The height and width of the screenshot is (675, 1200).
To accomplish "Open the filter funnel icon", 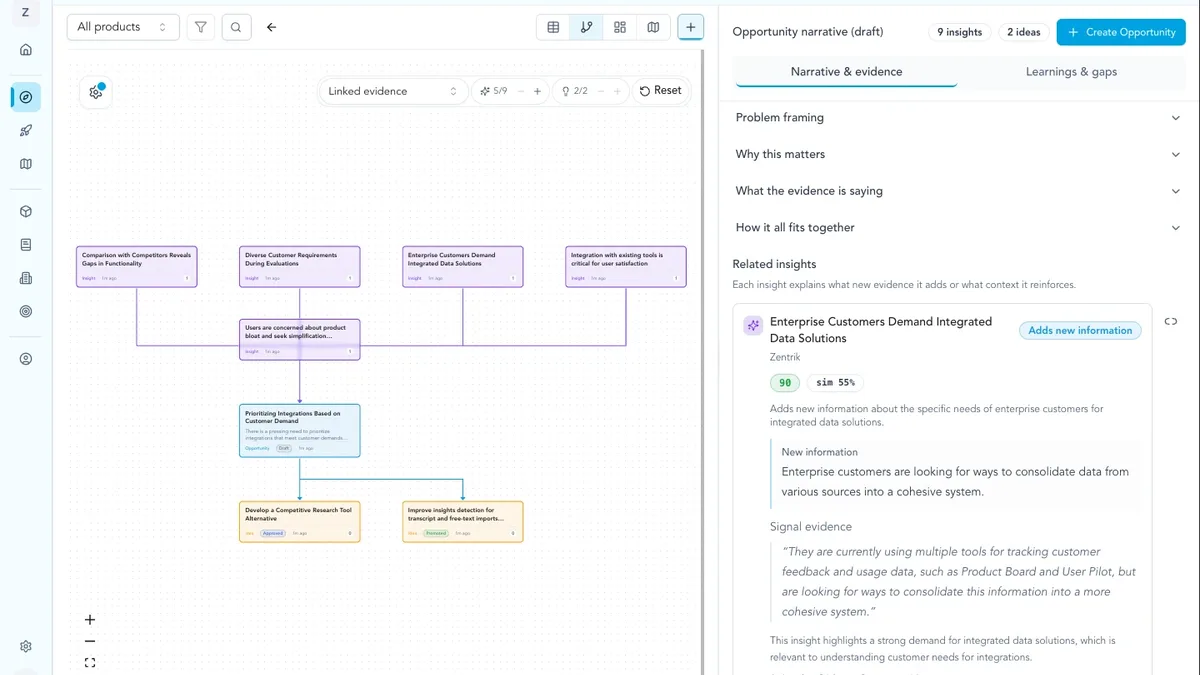I will [x=201, y=27].
